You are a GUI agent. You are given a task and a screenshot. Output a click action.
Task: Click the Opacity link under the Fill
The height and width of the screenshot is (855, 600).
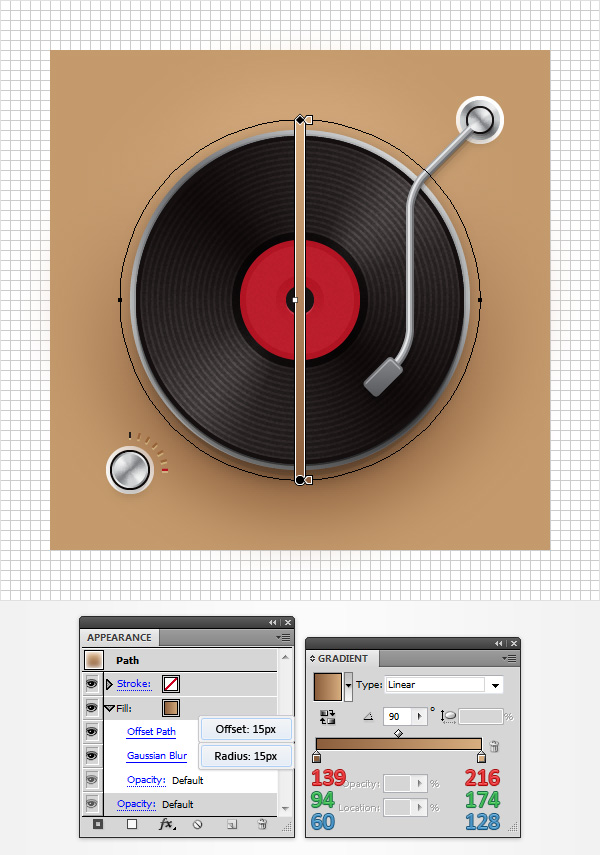[146, 780]
